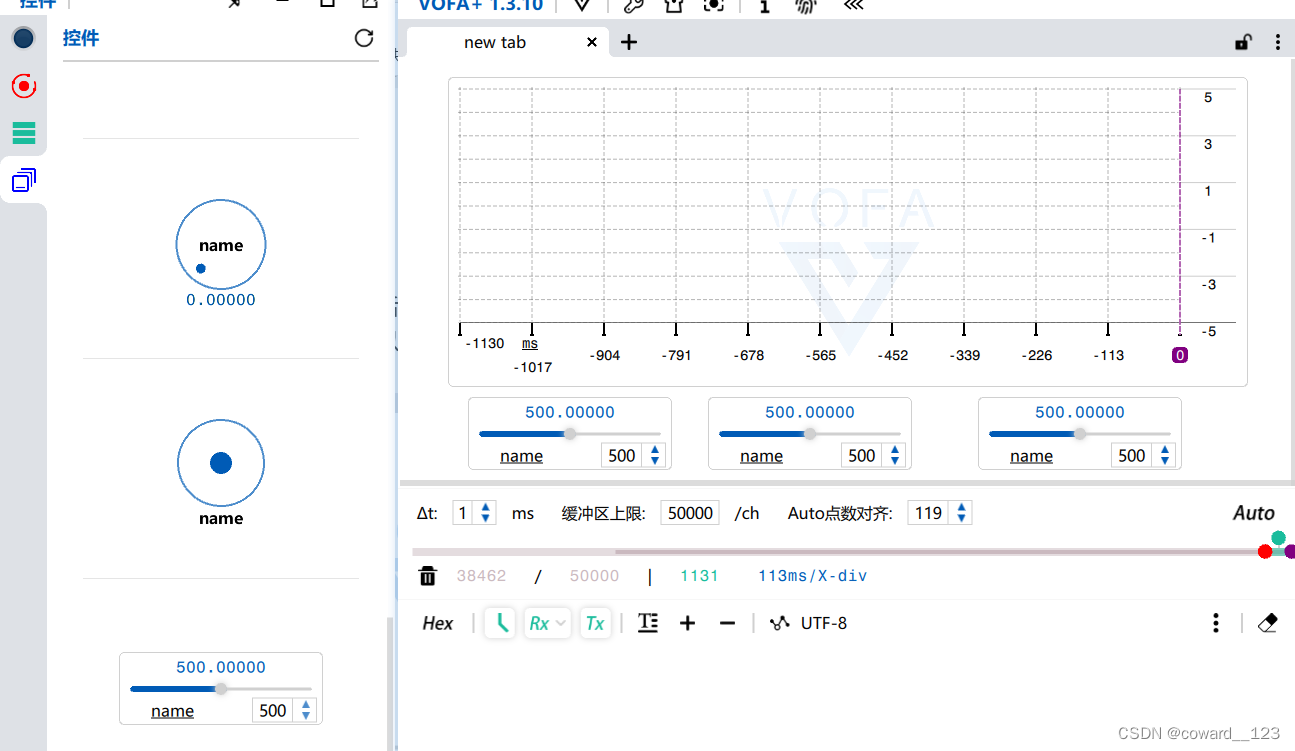The width and height of the screenshot is (1295, 751).
Task: Open the UTF-8 encoding selector
Action: pos(809,623)
